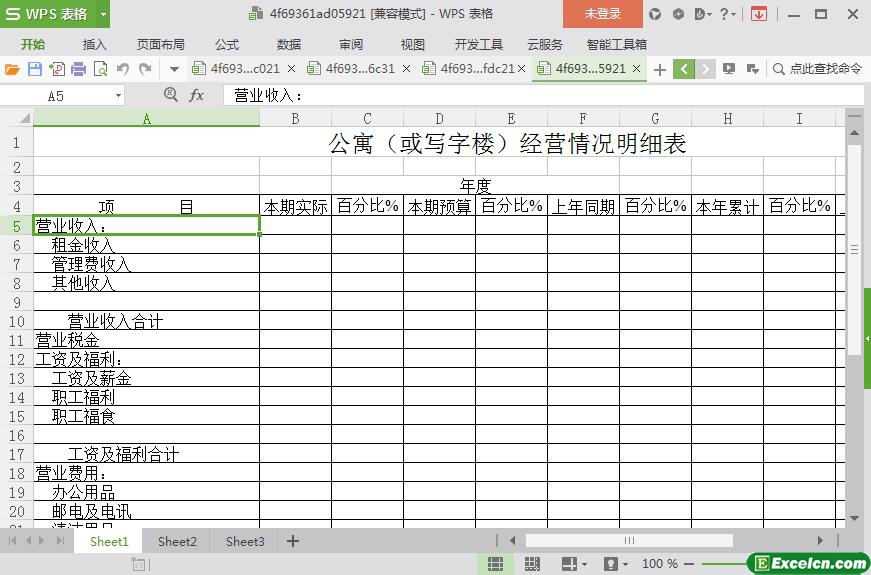
Task: Open the 数据 ribbon tab
Action: click(x=289, y=44)
